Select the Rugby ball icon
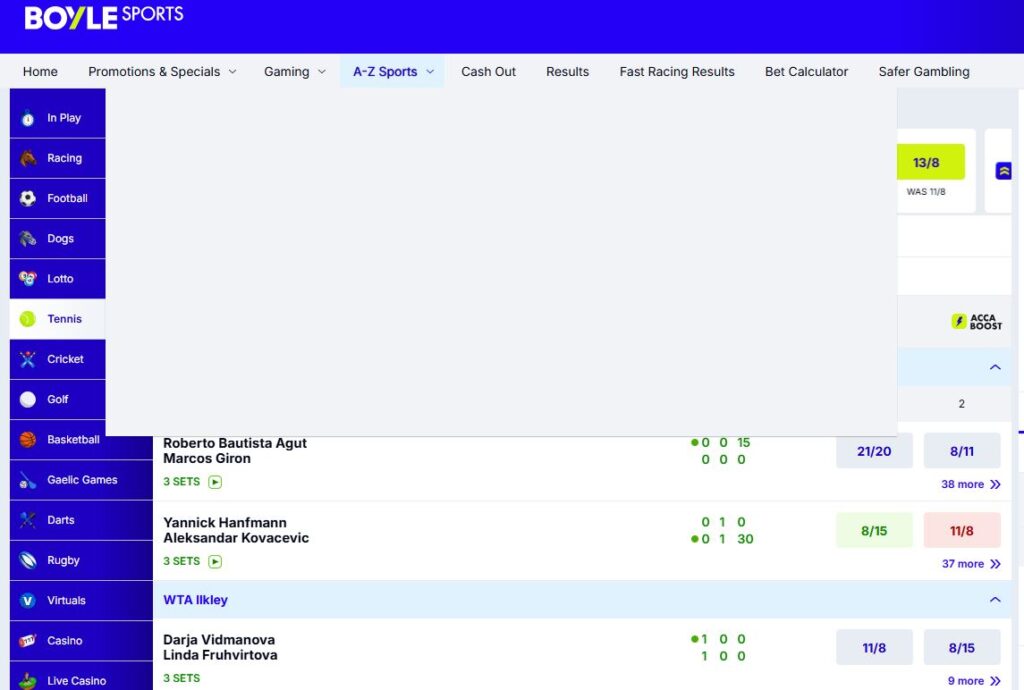The image size is (1024, 690). coord(27,560)
